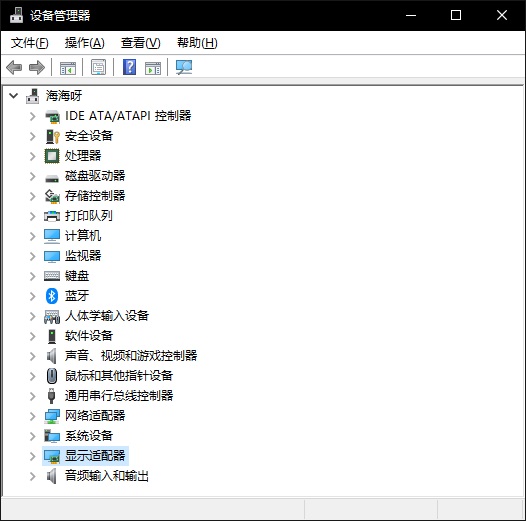Click the 系统设备 icon
This screenshot has width=526, height=521.
52,436
